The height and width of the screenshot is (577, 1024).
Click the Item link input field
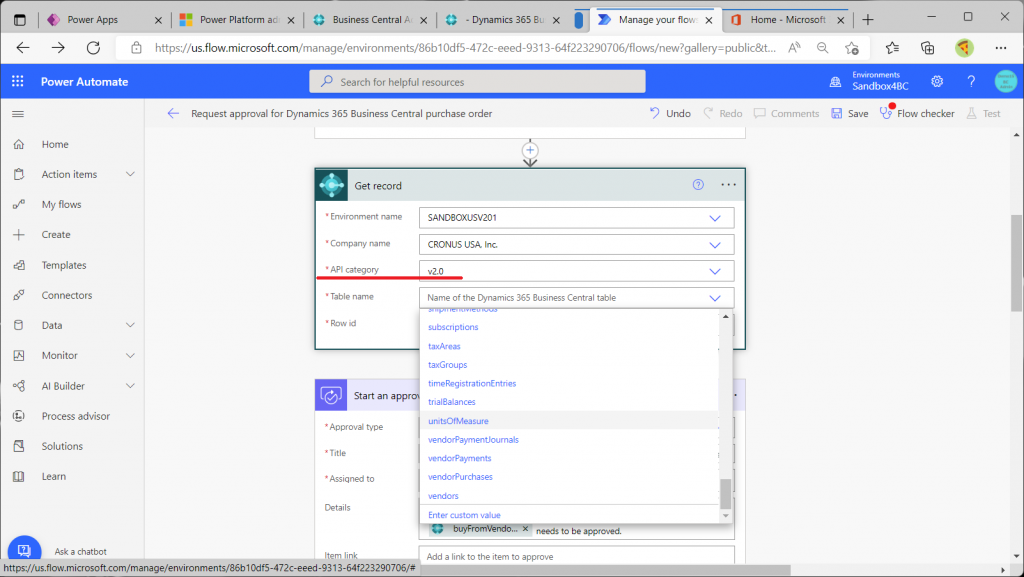(x=576, y=556)
